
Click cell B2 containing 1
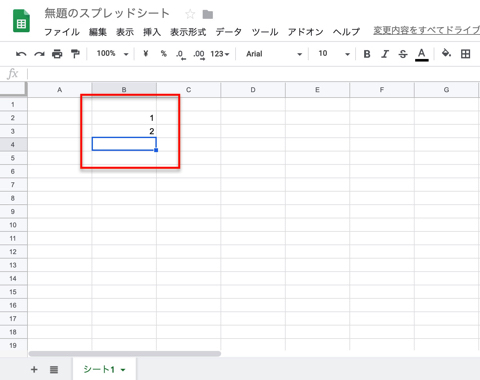pos(124,118)
